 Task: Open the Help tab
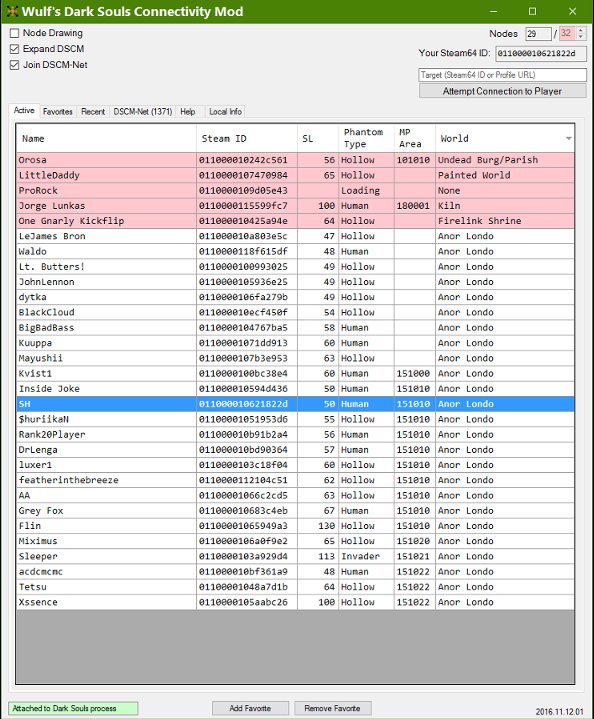pos(188,111)
